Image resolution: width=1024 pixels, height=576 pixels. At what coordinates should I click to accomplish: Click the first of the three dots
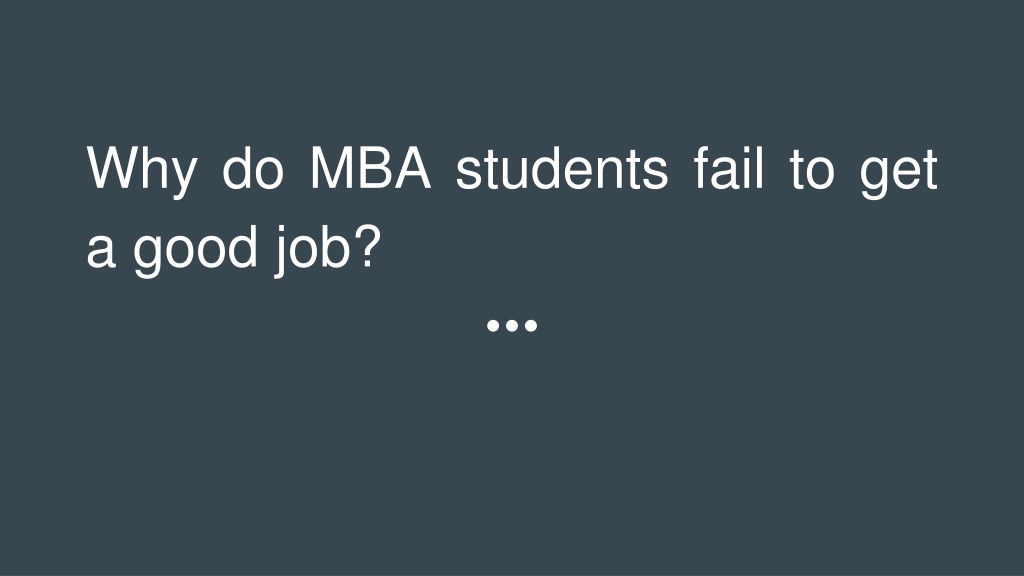coord(494,325)
